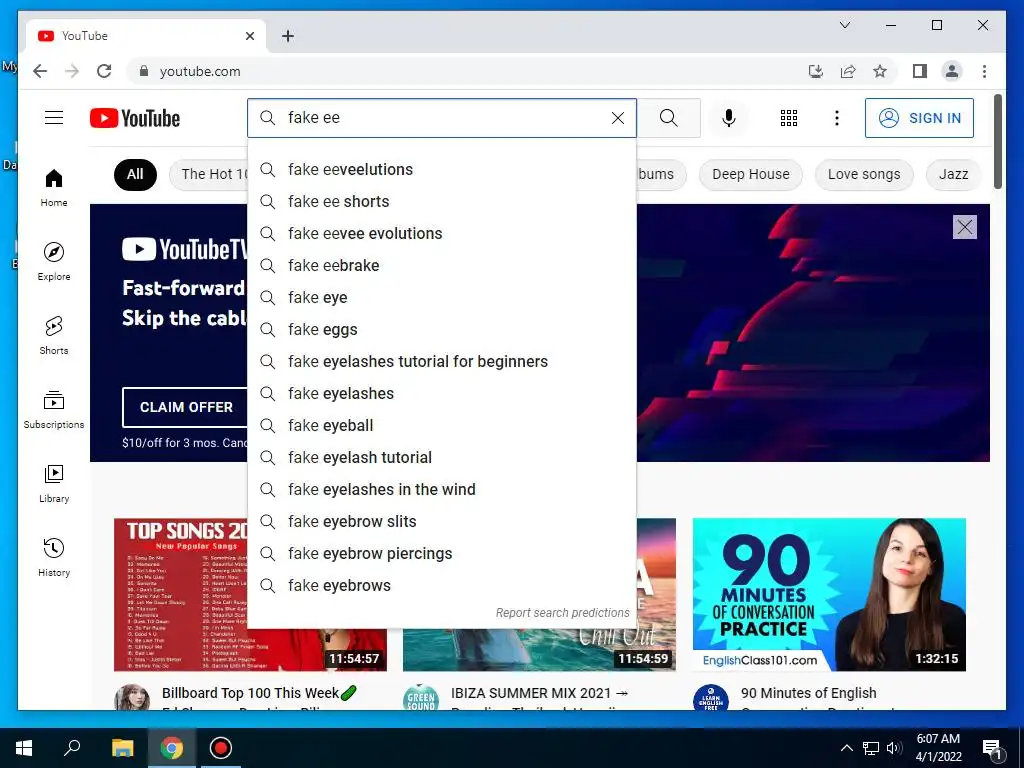Choose suggestion 'fake eyebrow slits'
The height and width of the screenshot is (768, 1024).
pos(441,521)
